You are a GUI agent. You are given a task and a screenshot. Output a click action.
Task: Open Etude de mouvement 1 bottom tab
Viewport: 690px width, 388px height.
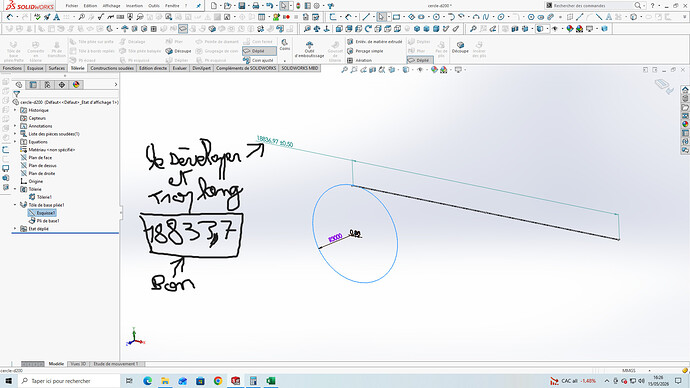116,364
